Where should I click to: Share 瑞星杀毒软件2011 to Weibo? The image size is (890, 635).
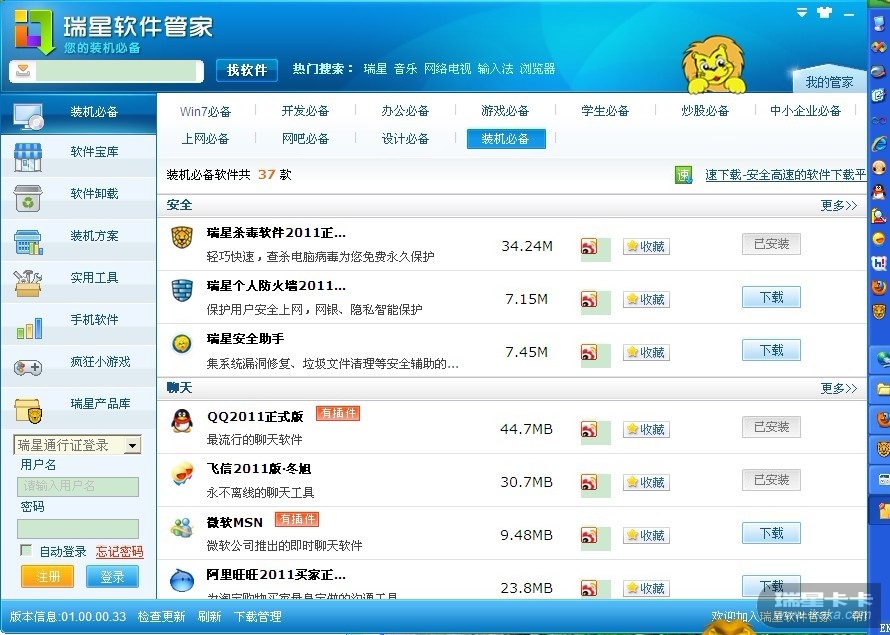[x=589, y=247]
